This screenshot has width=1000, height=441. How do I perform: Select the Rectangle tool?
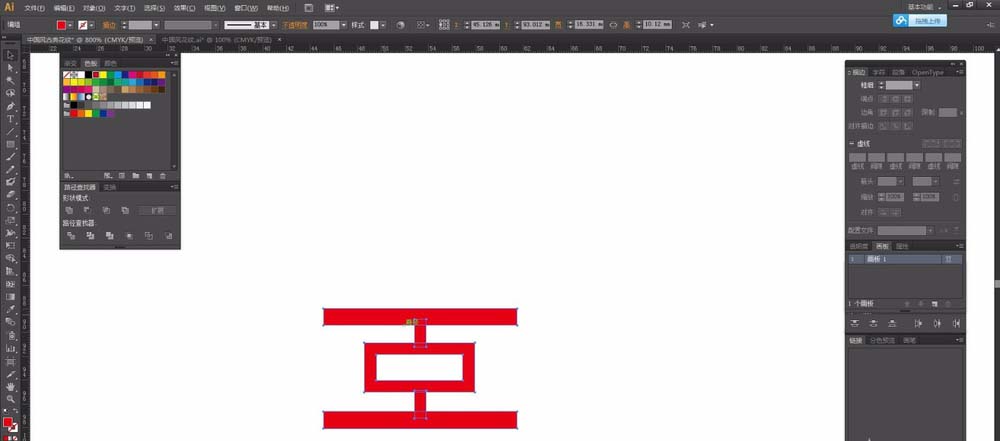tap(10, 145)
